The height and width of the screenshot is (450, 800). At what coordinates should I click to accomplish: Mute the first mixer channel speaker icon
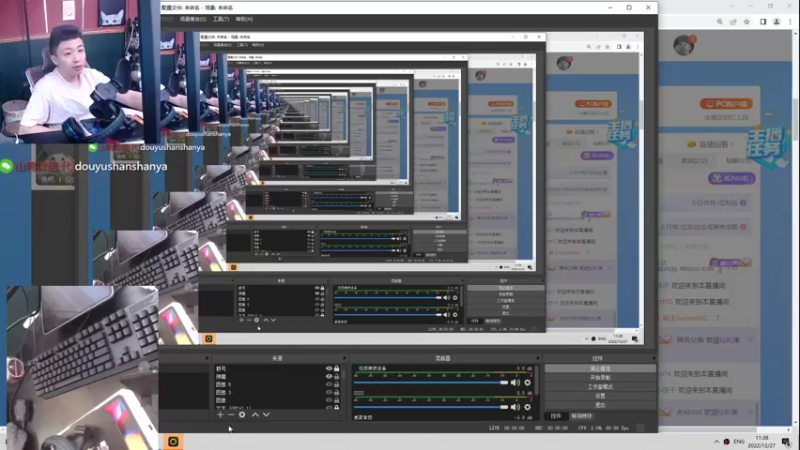tap(515, 382)
